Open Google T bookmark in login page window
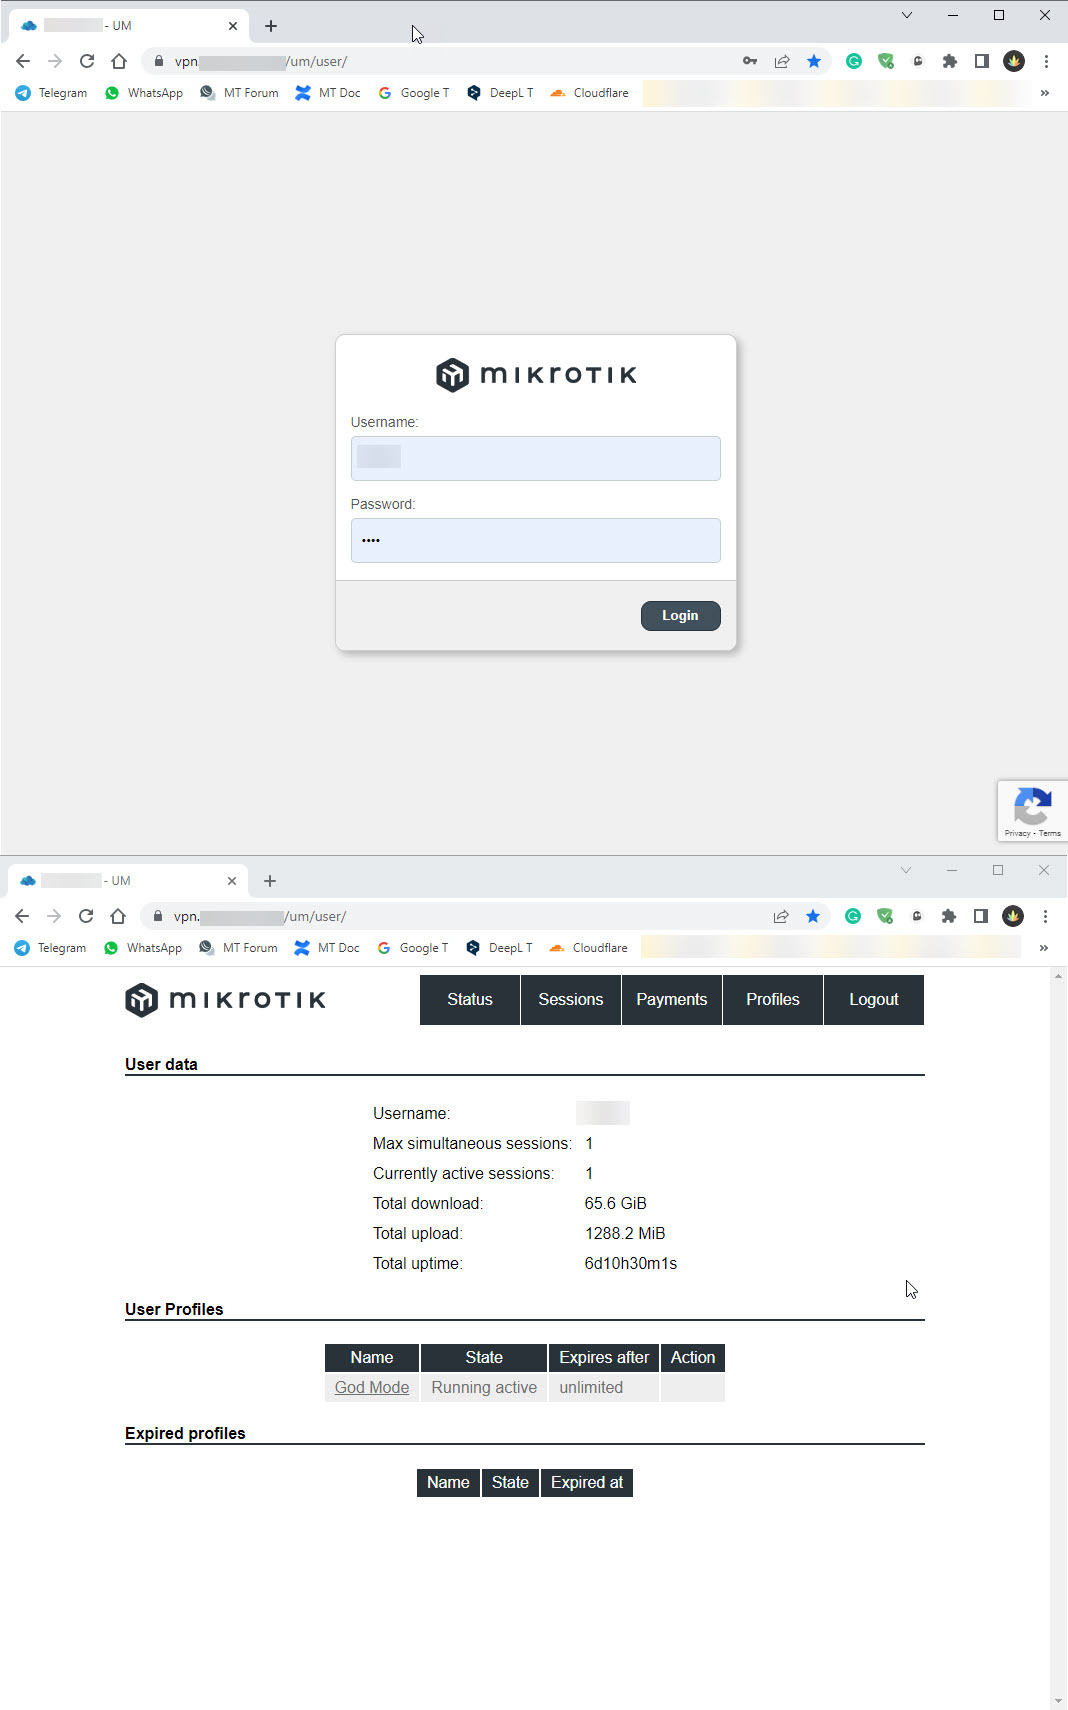The image size is (1068, 1710). (413, 93)
